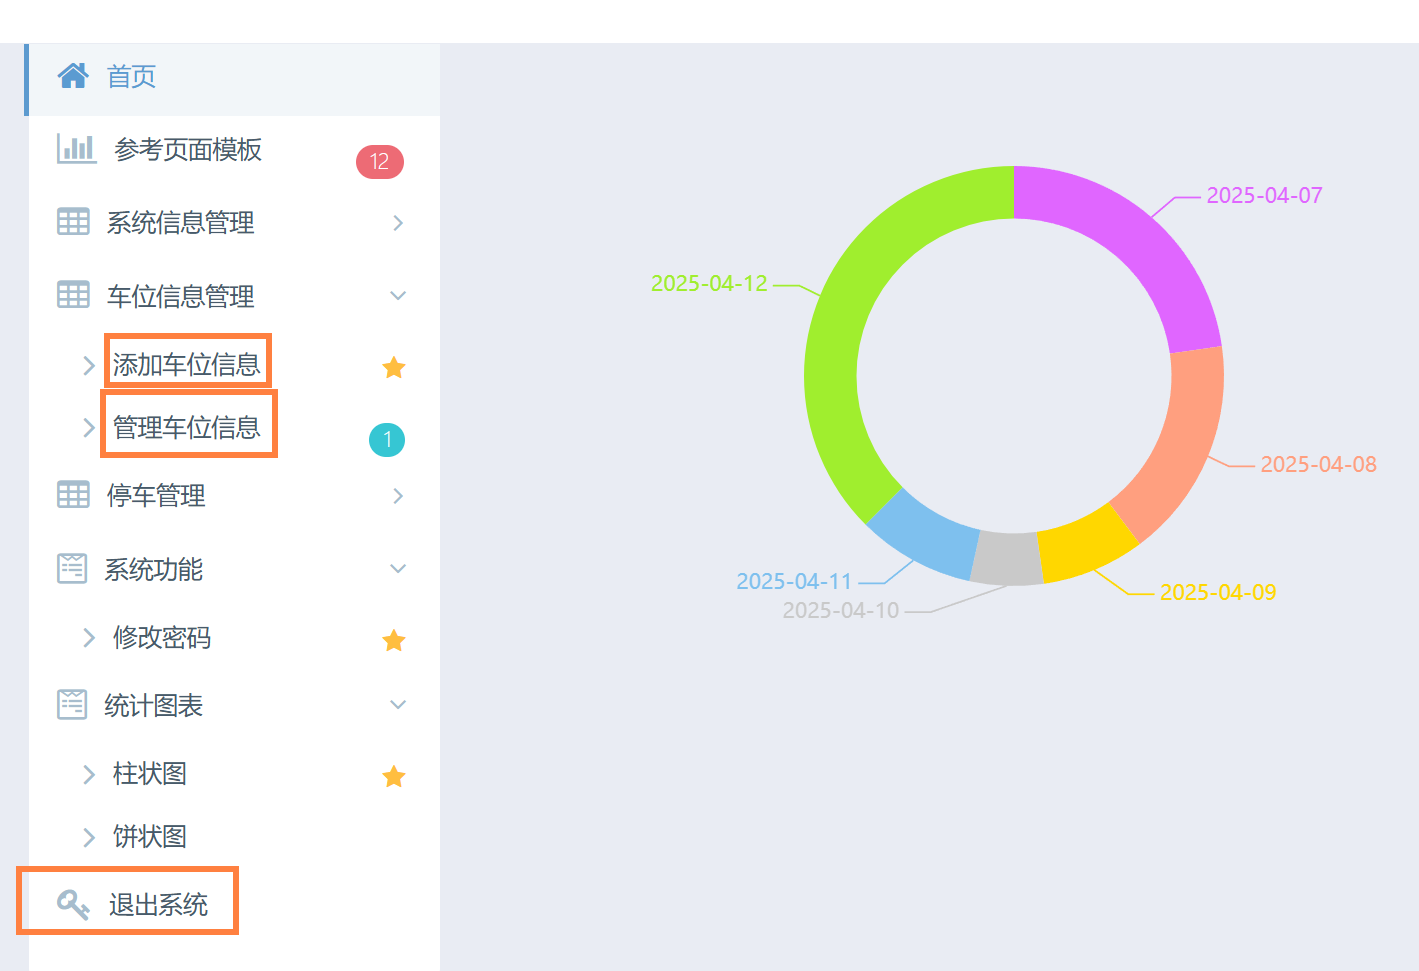
Task: Click star icon next to 修改密码
Action: (394, 641)
